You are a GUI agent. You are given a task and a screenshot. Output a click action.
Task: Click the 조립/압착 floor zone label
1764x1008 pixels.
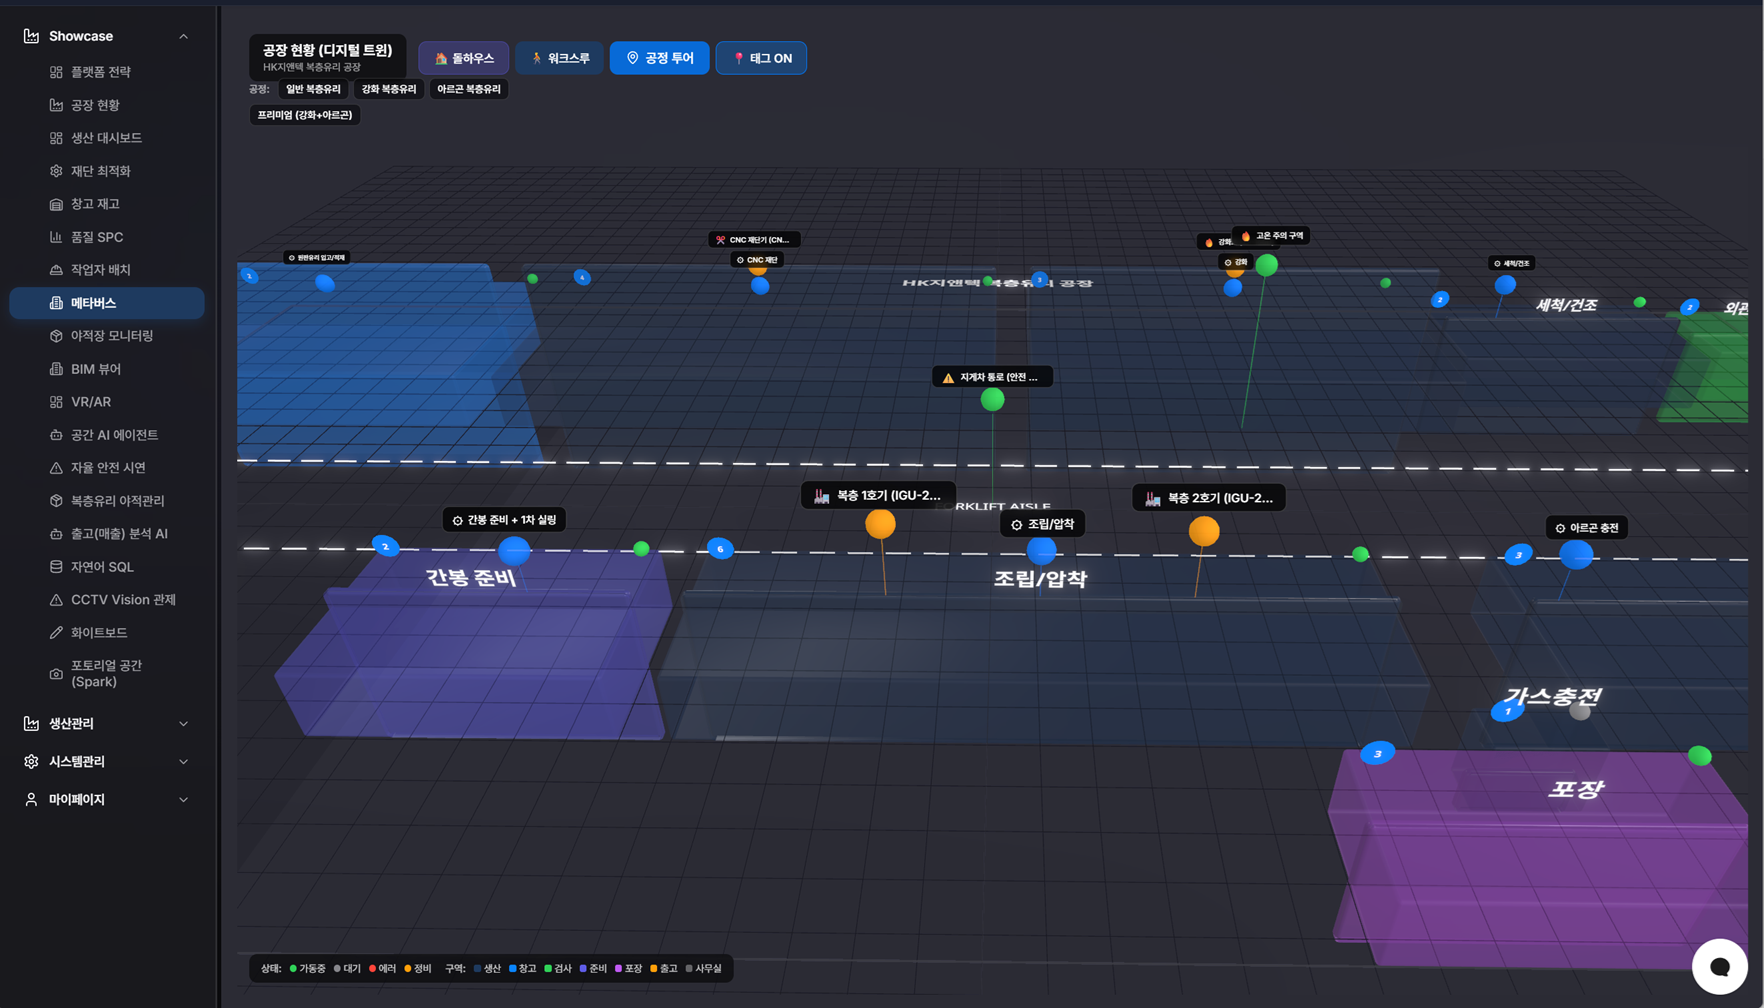coord(1040,579)
